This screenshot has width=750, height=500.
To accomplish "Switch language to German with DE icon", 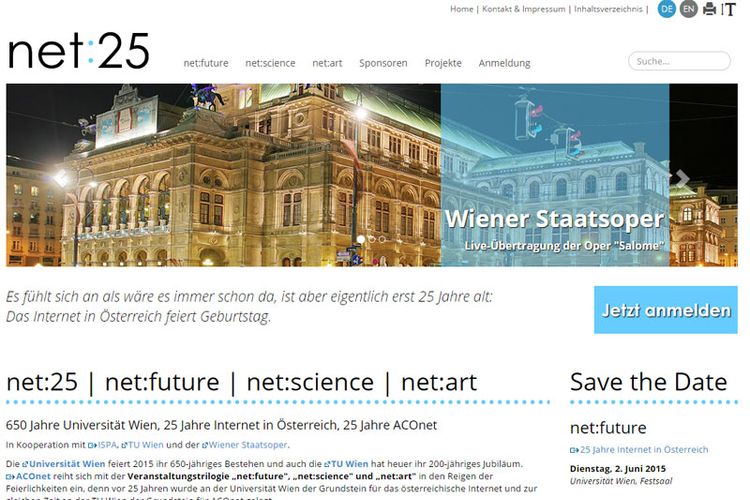I will pos(667,9).
